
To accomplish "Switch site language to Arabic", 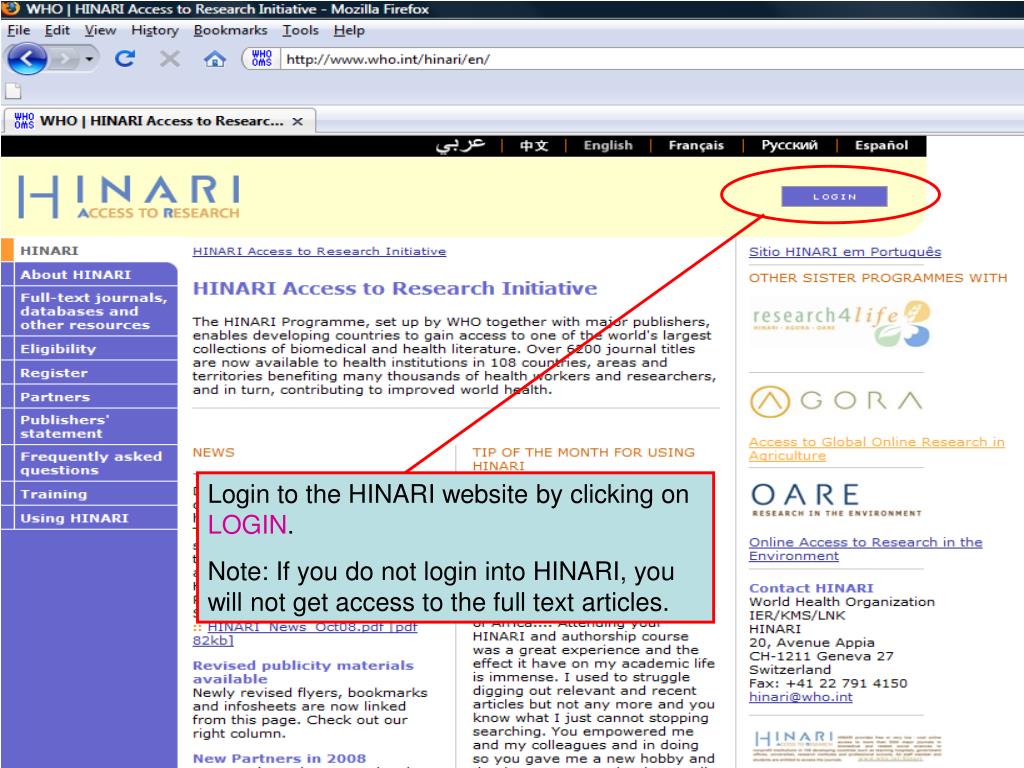I will [460, 145].
